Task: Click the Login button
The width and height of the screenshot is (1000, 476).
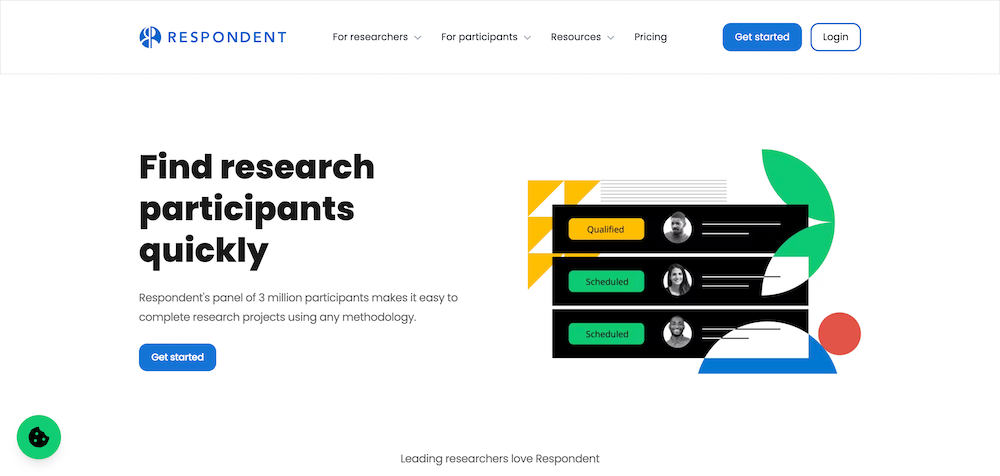Action: (835, 37)
